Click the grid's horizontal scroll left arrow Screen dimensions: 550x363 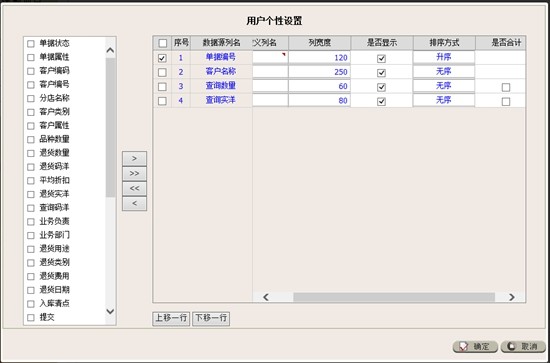tap(266, 297)
